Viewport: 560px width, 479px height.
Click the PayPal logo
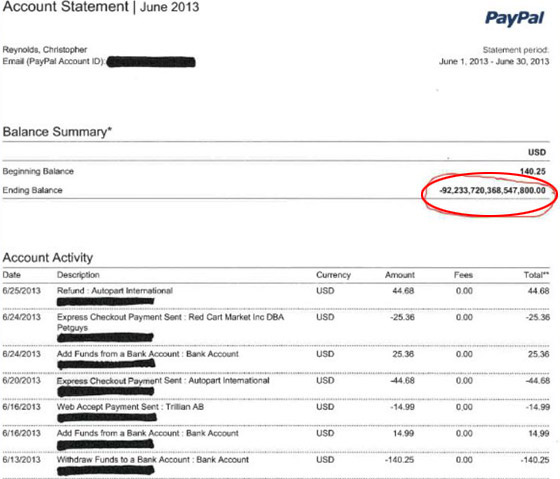click(x=514, y=18)
